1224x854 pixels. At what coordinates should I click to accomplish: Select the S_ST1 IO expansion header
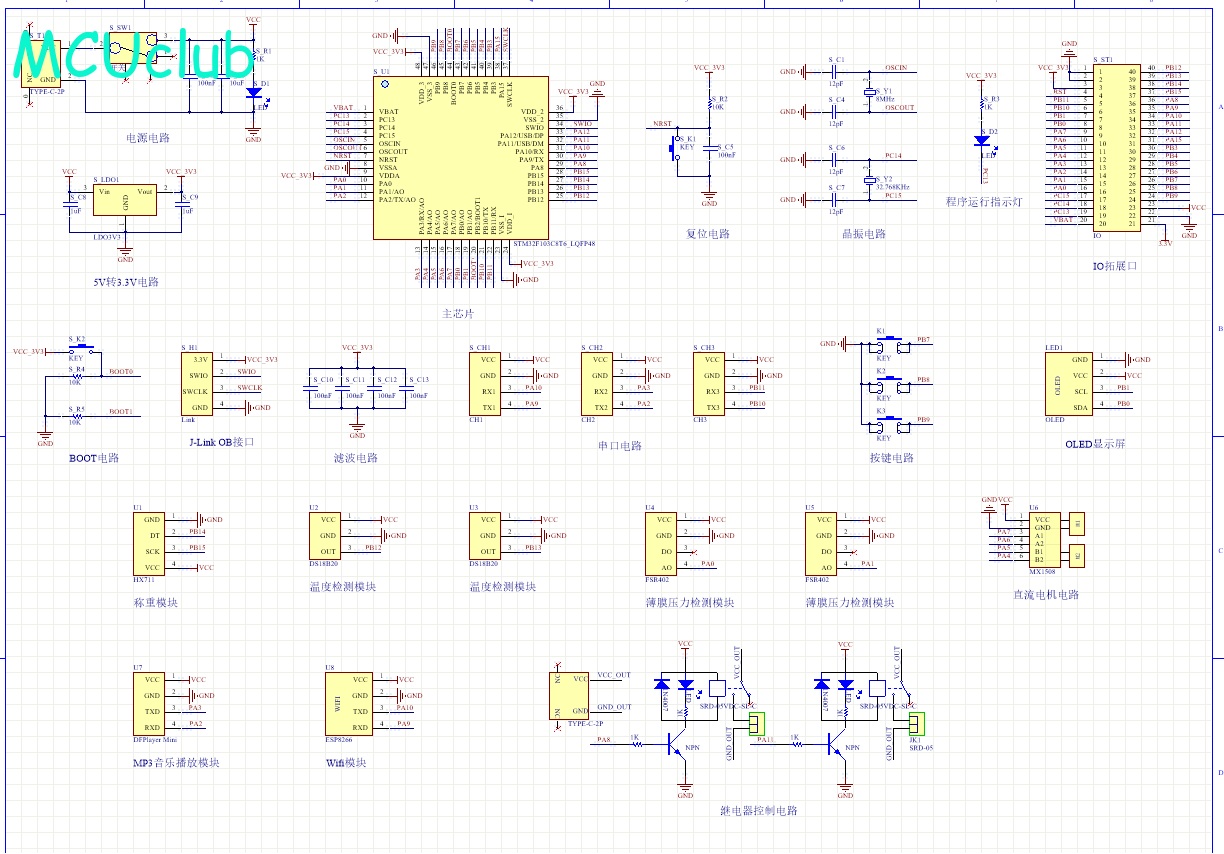pyautogui.click(x=1116, y=146)
